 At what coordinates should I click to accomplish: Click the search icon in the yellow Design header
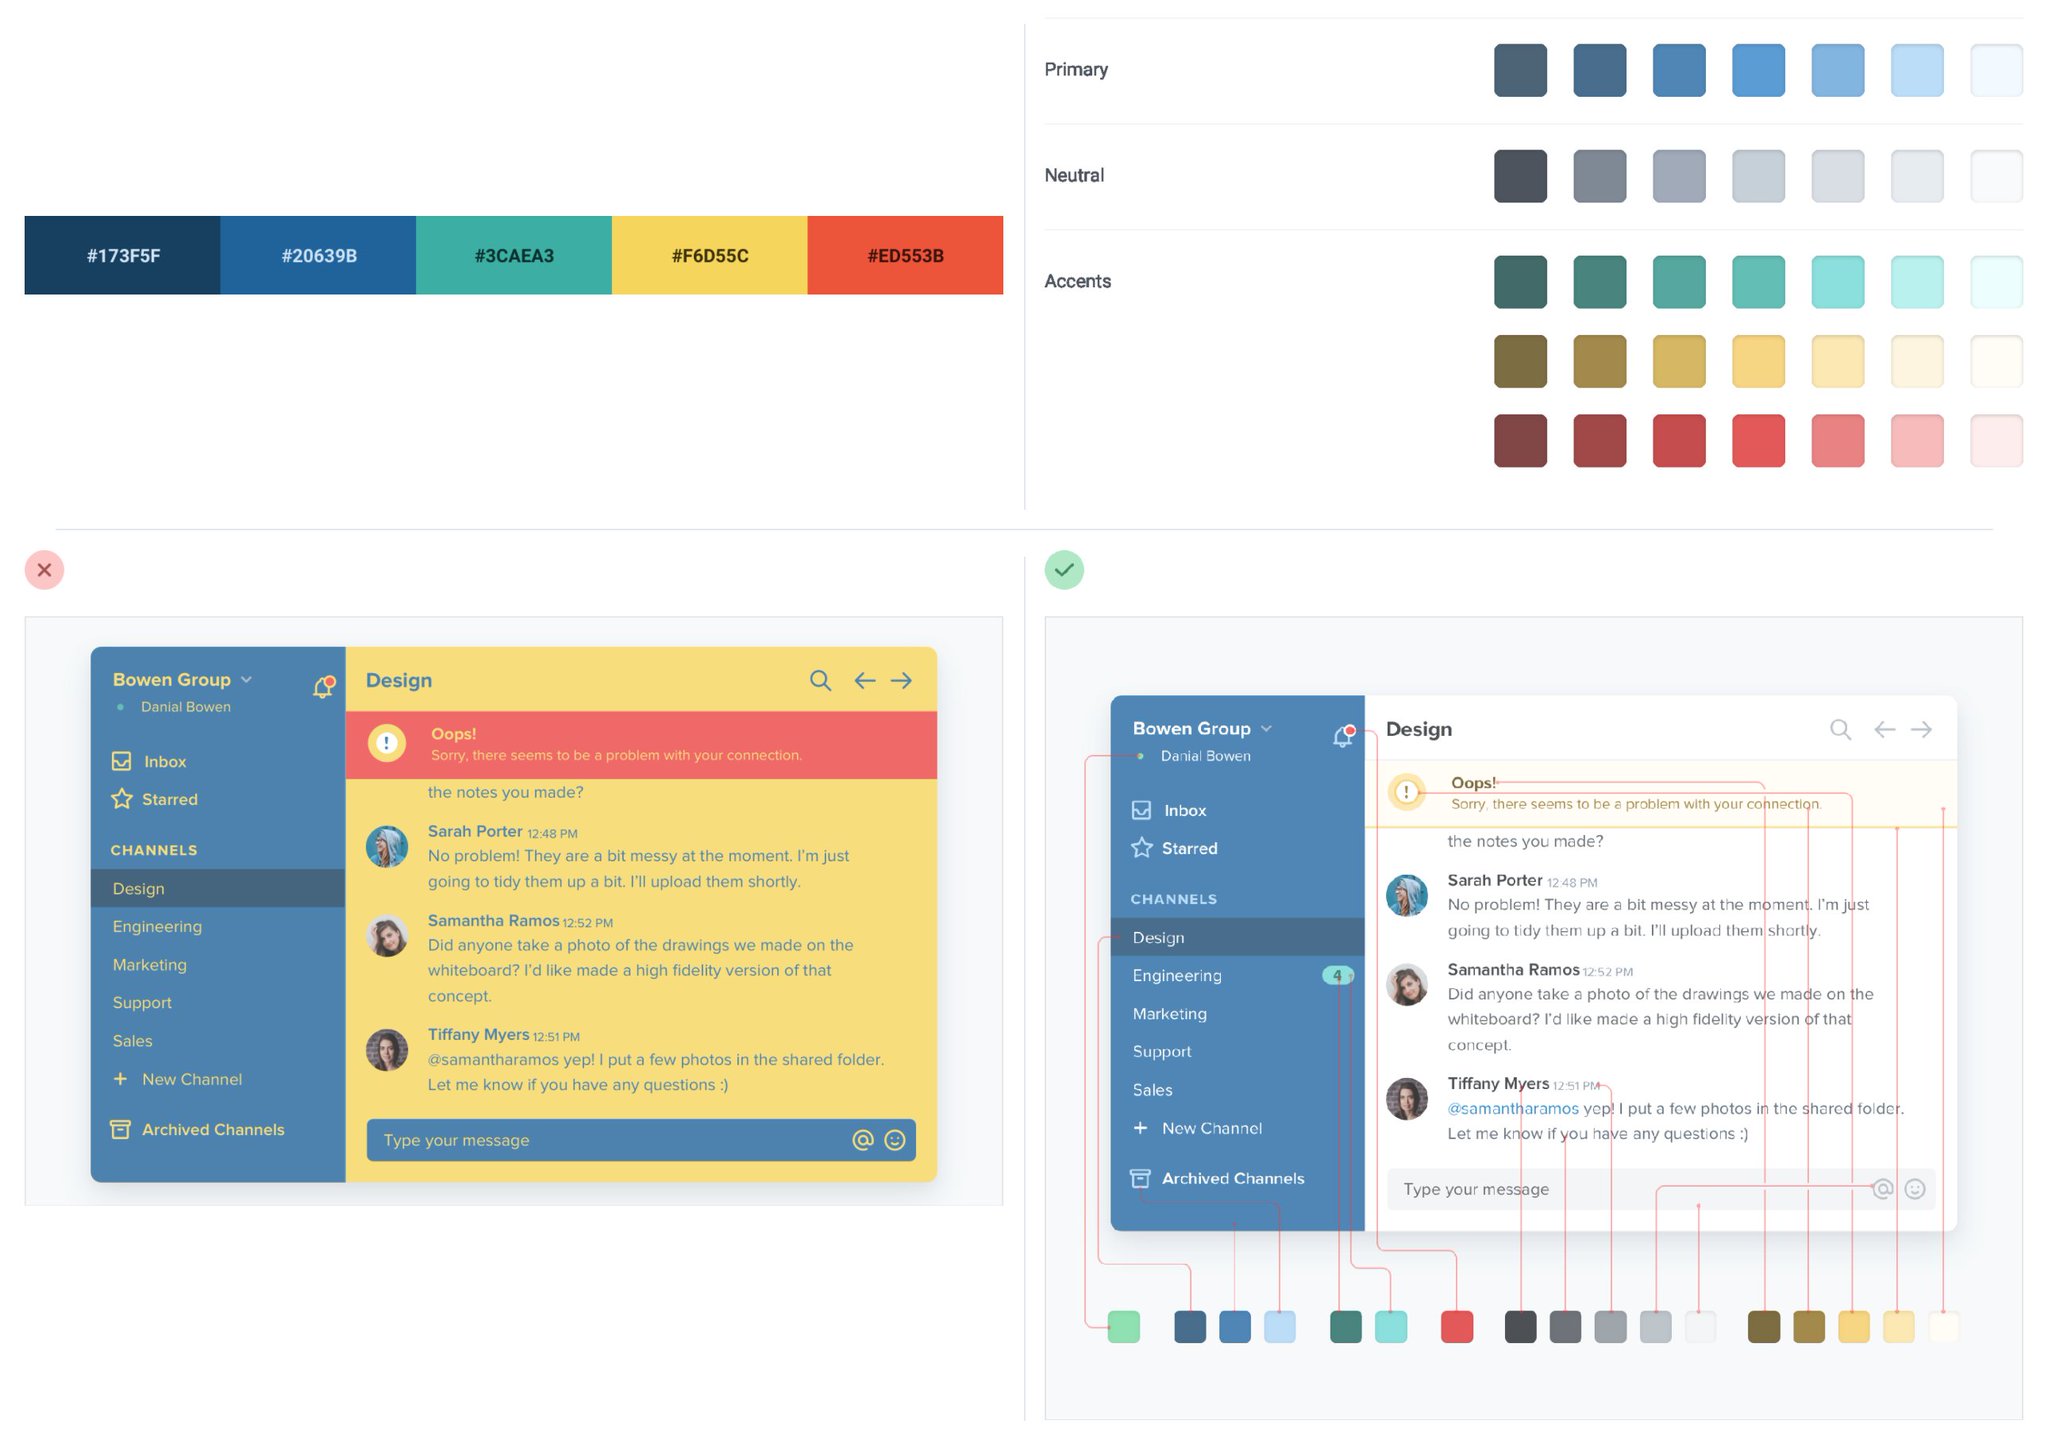820,681
